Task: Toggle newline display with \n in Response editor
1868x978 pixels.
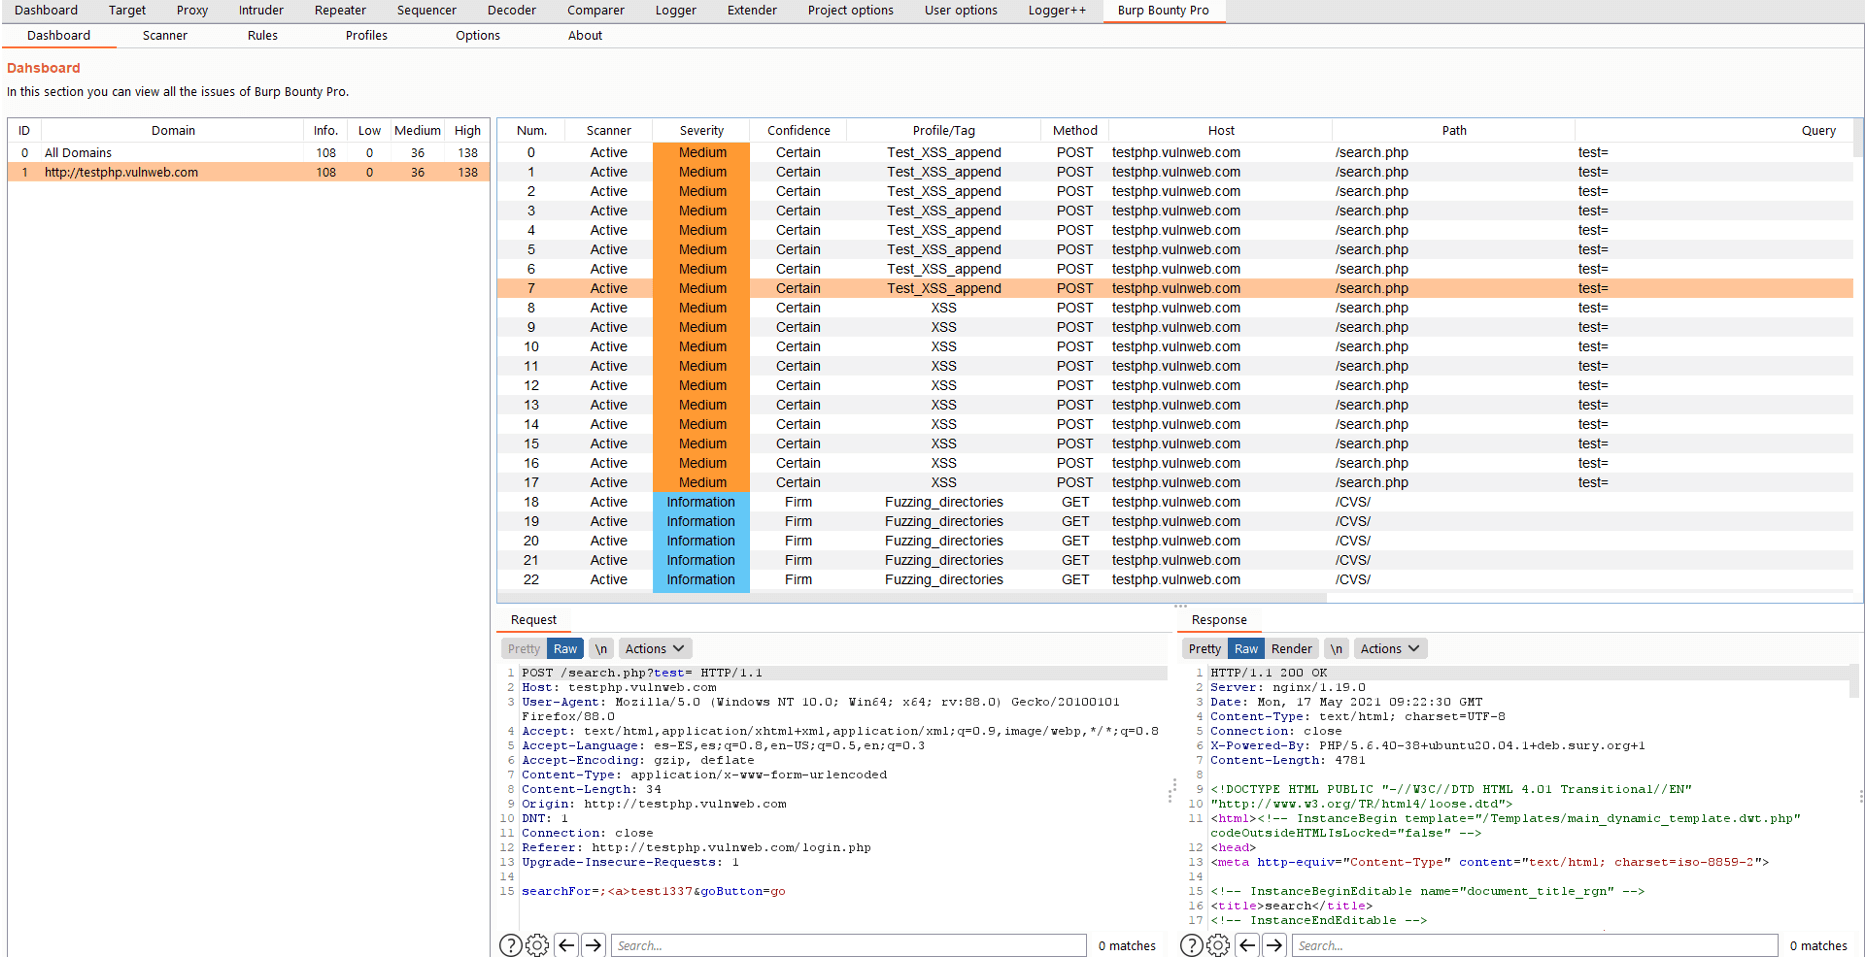Action: click(x=1337, y=648)
